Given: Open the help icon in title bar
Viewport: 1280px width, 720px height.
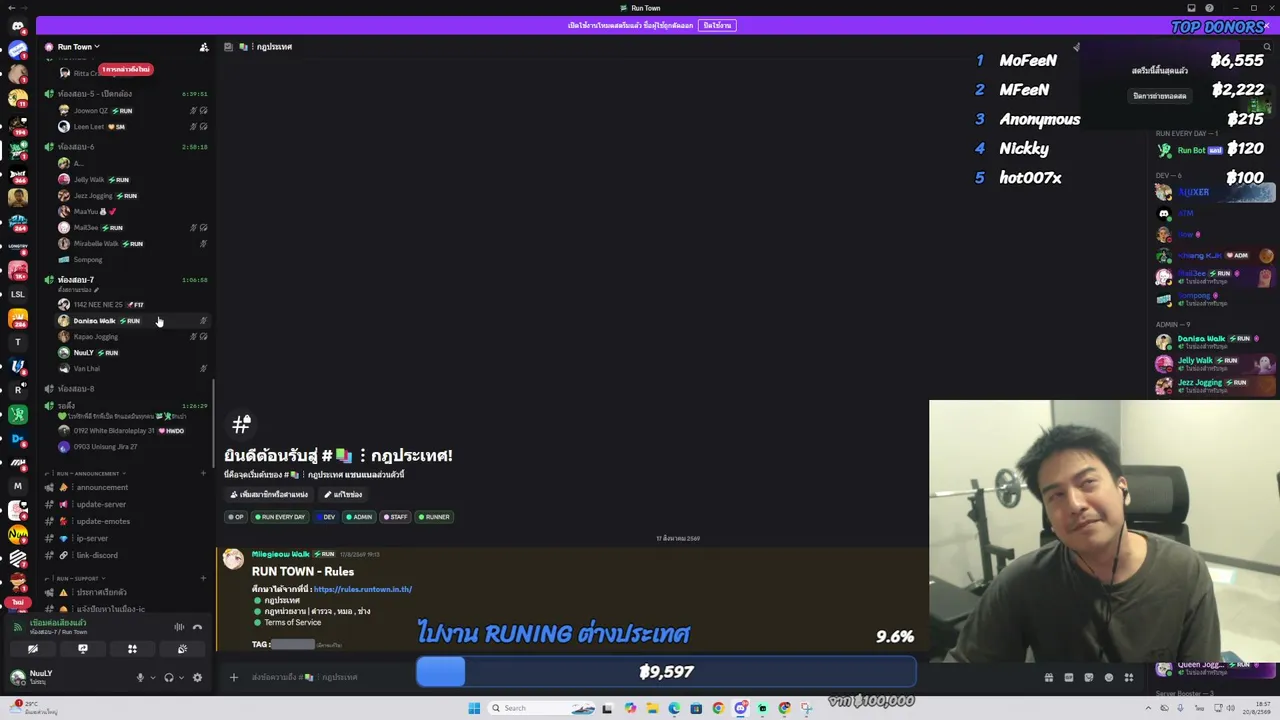Looking at the screenshot, I should [x=1209, y=8].
